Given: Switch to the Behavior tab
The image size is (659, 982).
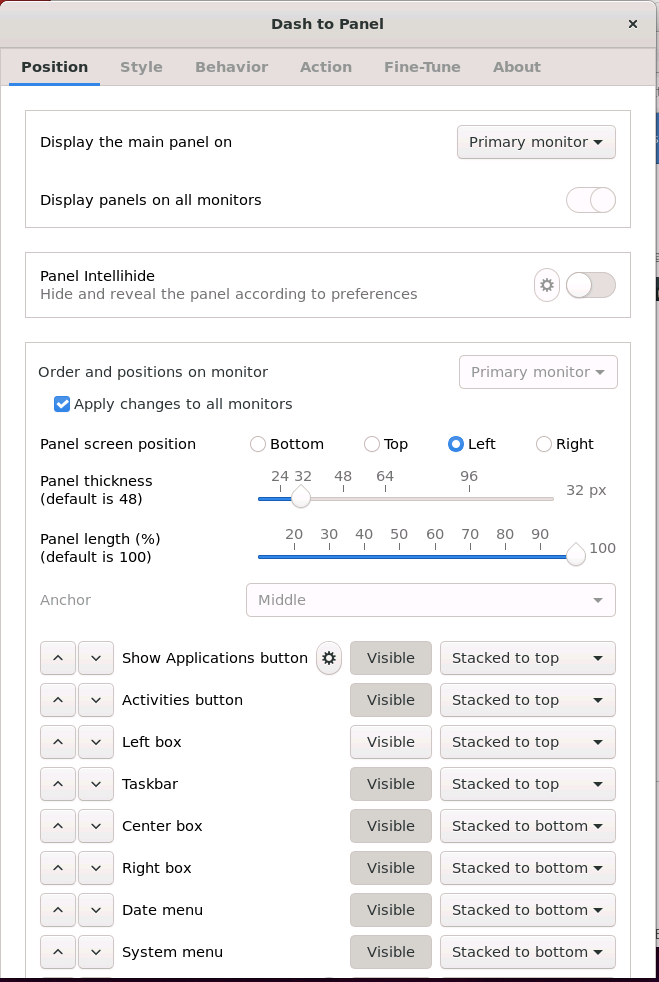Looking at the screenshot, I should coord(232,67).
